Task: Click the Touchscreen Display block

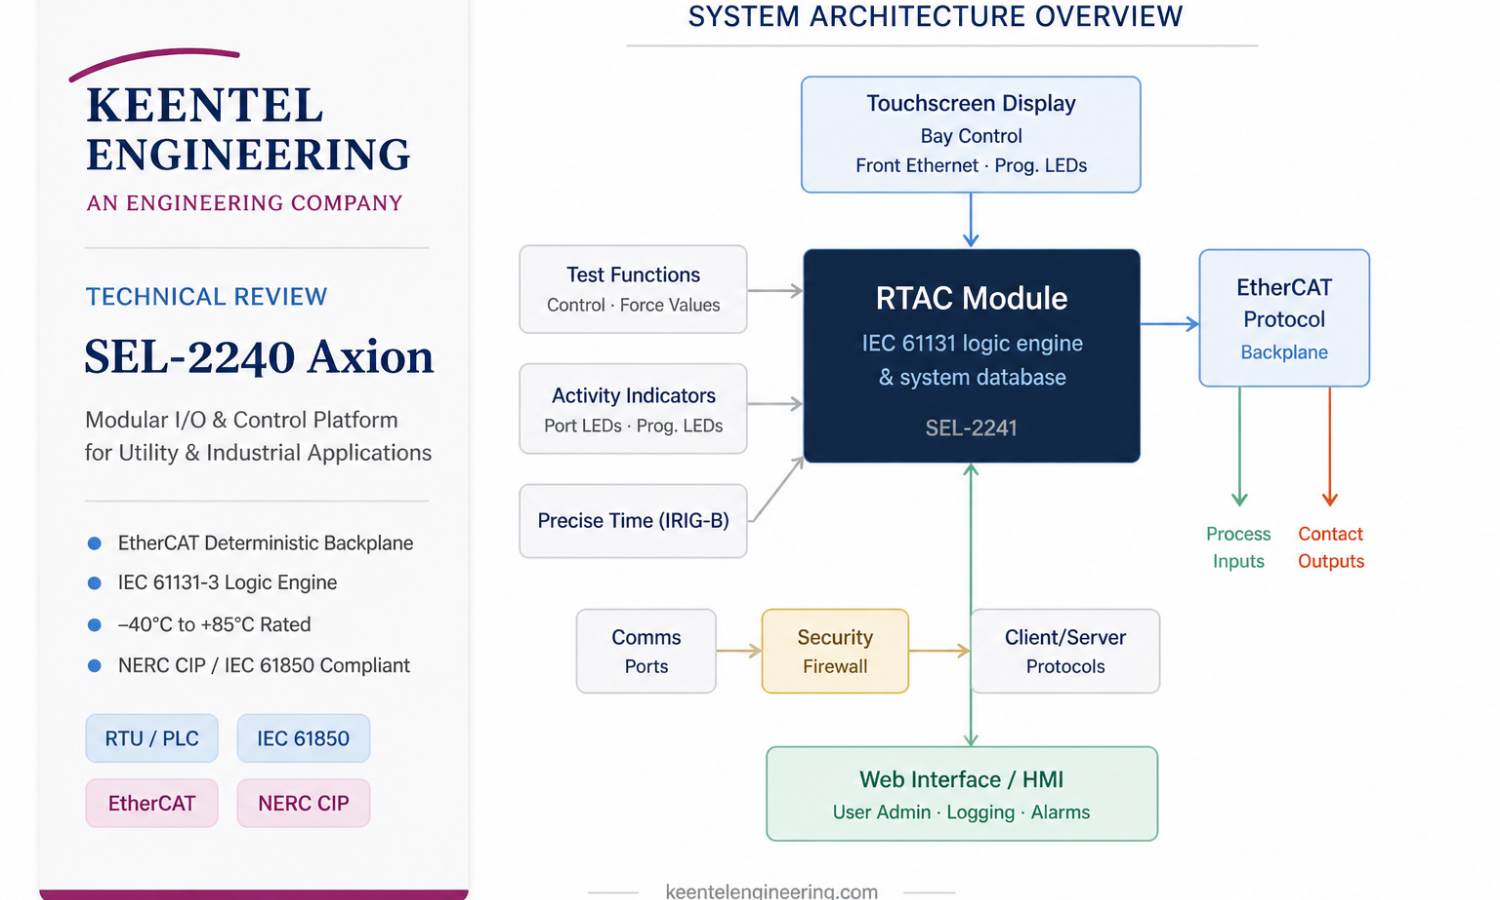Action: [971, 134]
